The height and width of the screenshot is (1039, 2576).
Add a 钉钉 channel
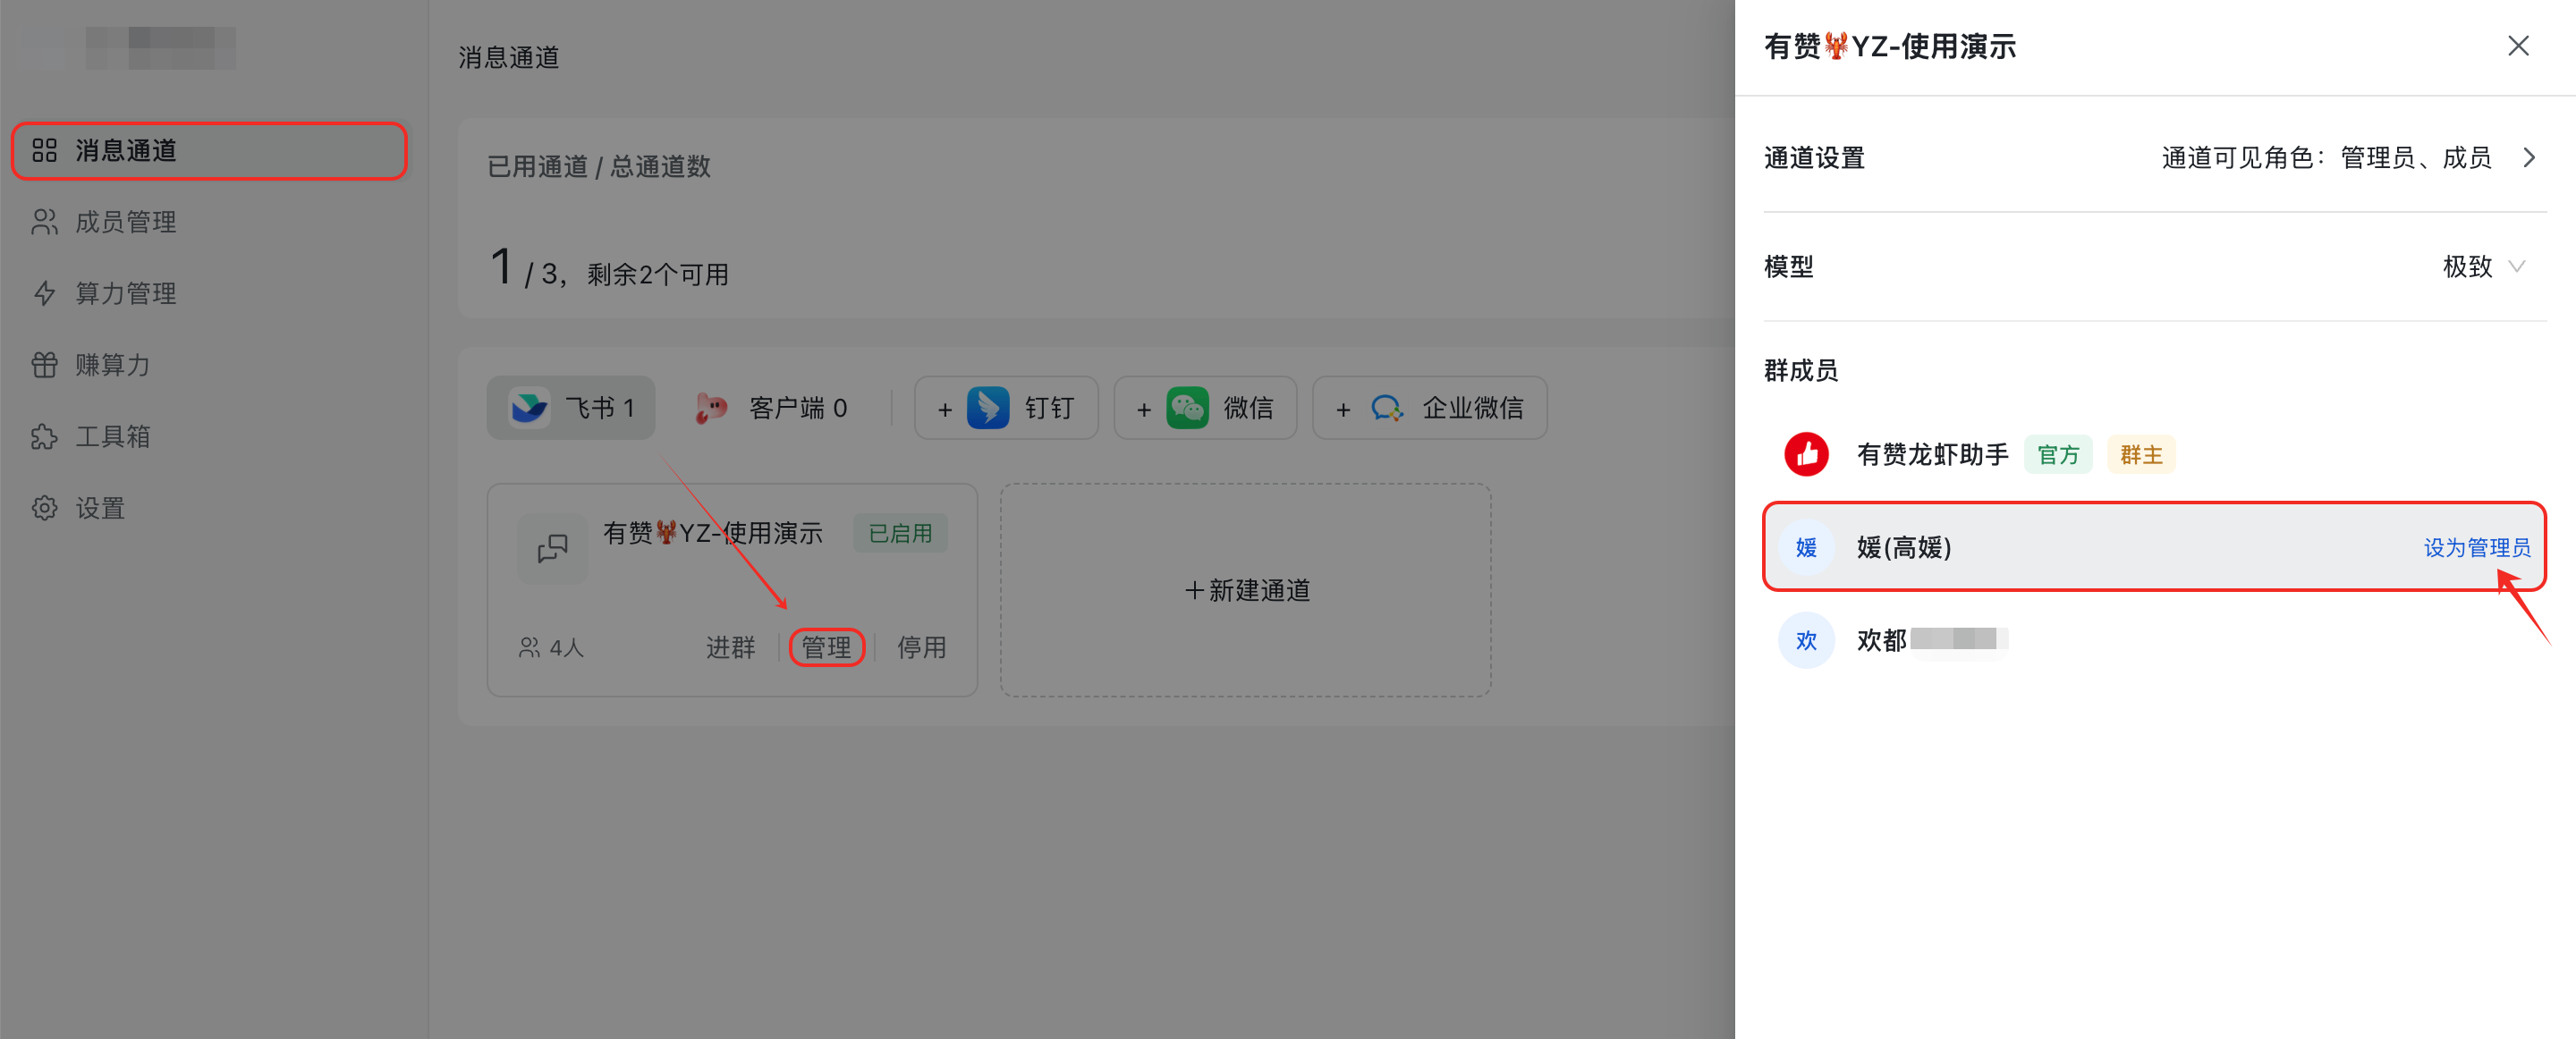(1006, 408)
